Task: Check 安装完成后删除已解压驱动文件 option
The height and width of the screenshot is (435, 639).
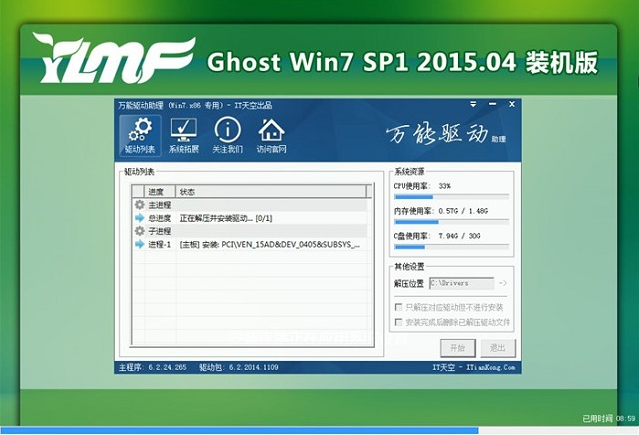Action: (399, 322)
